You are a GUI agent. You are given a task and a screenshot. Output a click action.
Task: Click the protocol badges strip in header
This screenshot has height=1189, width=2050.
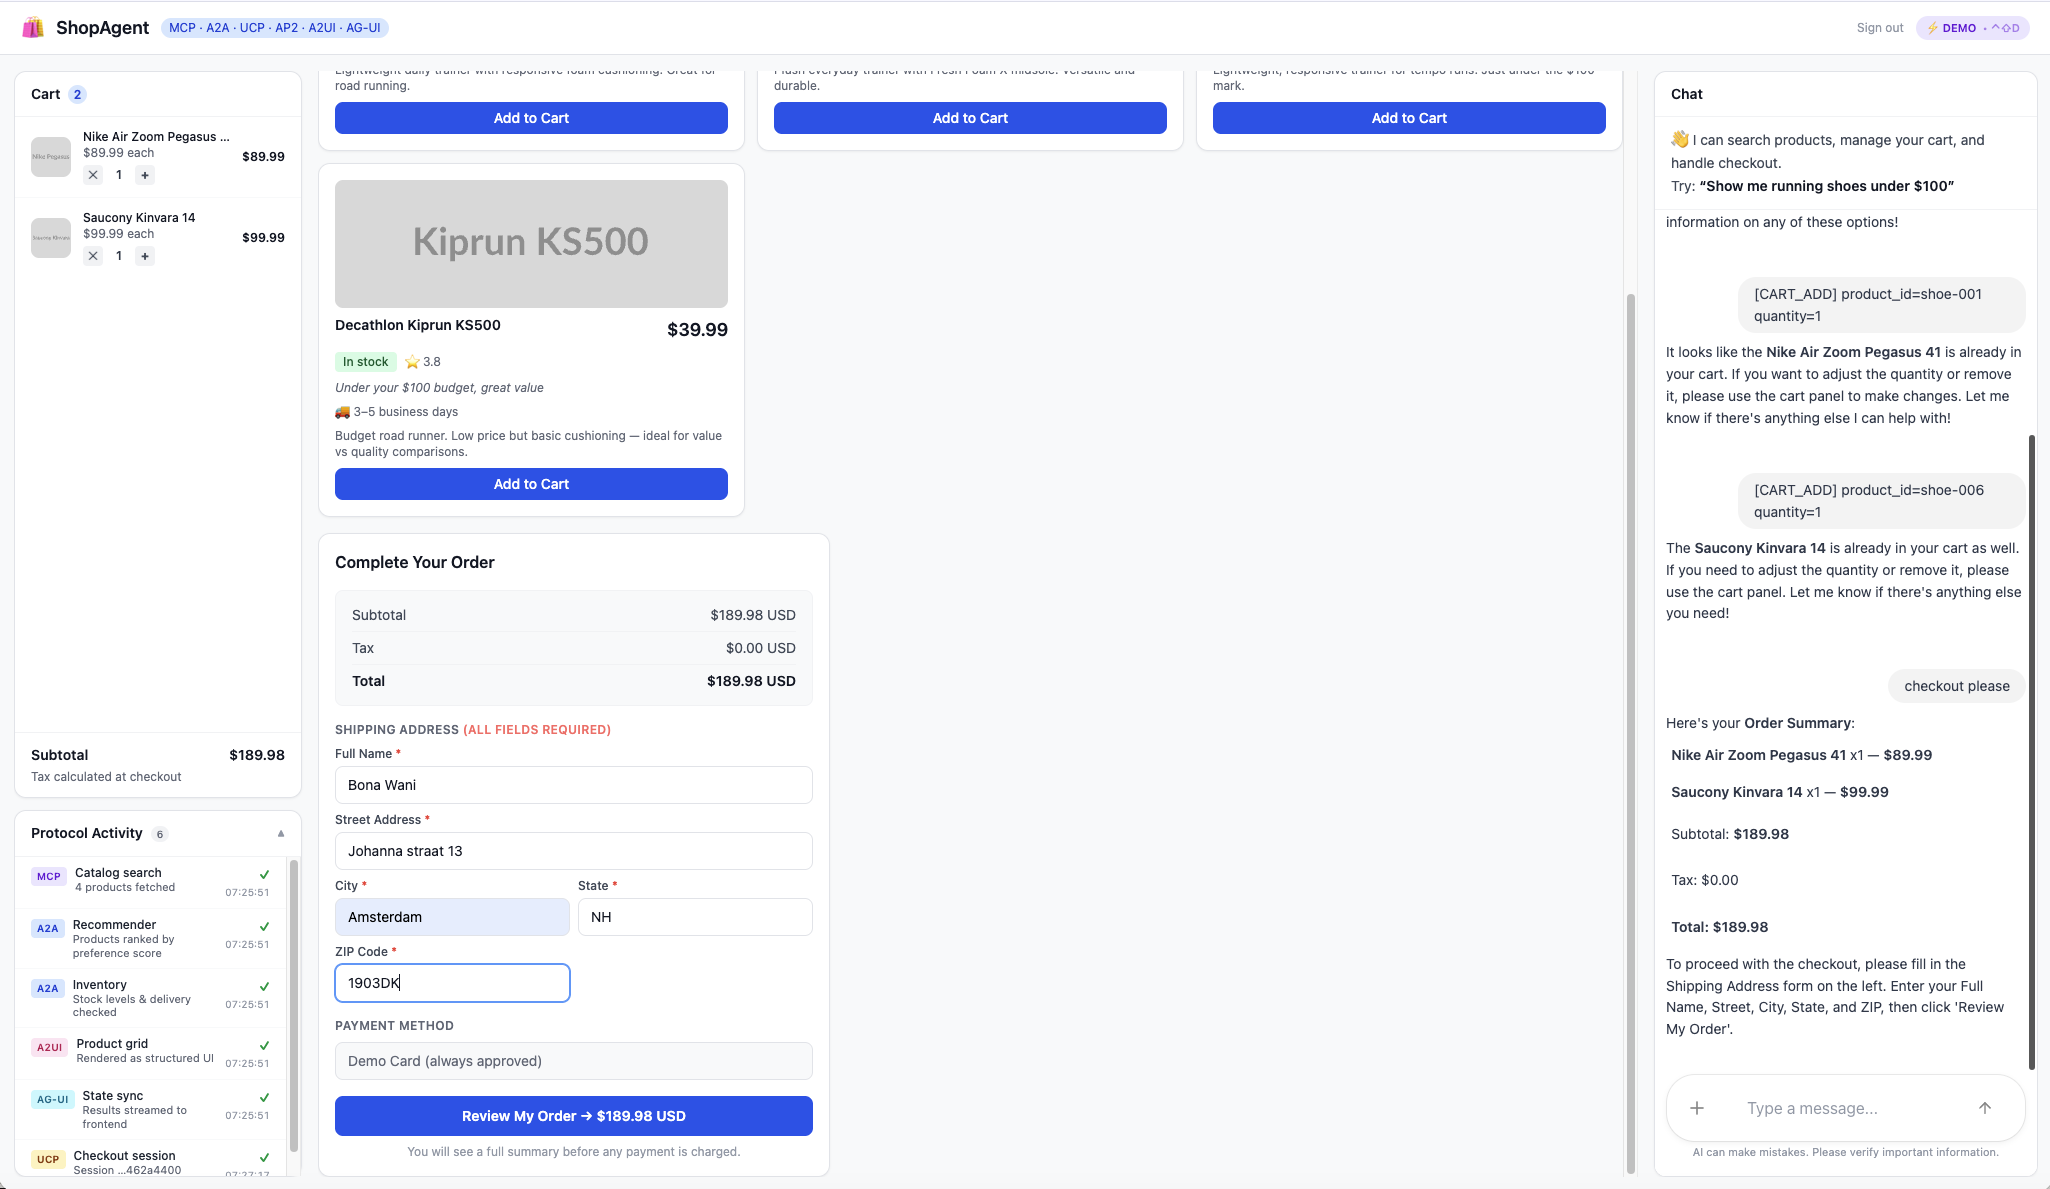point(274,28)
